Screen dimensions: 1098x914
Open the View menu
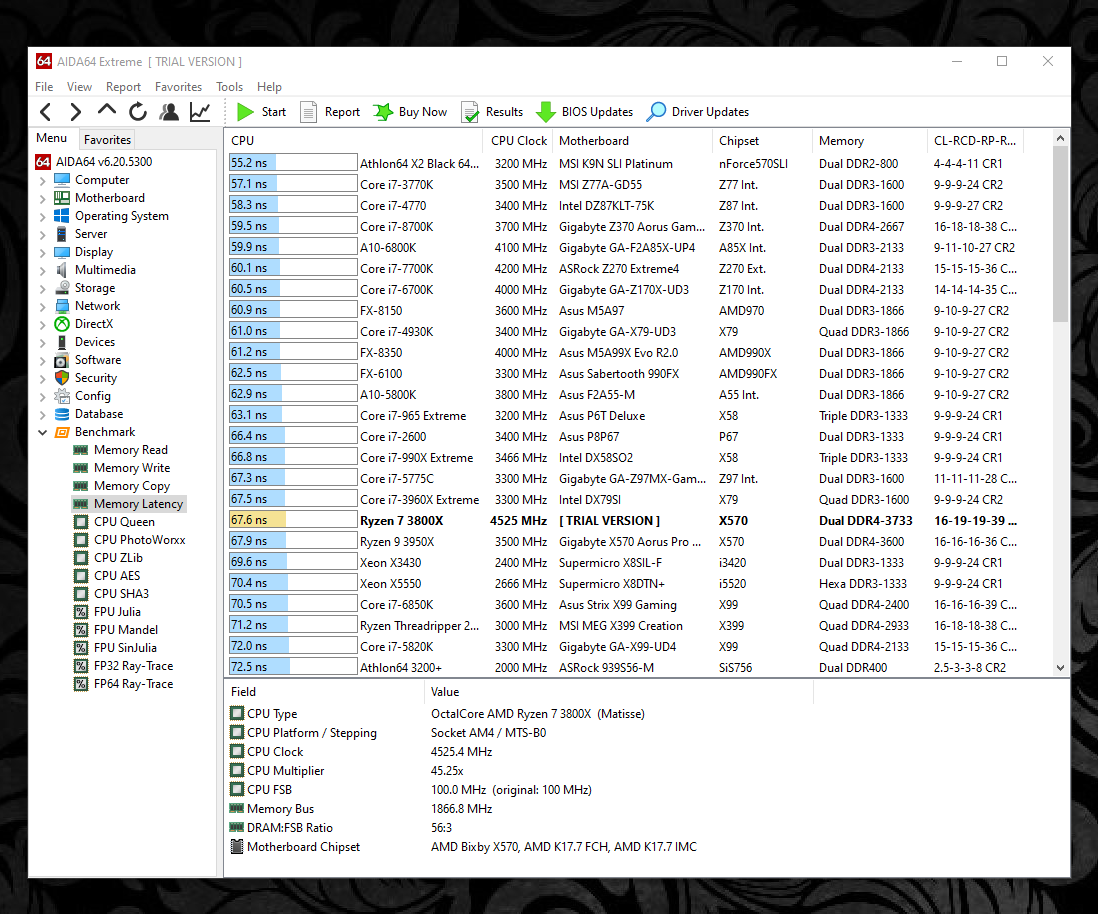click(x=79, y=87)
